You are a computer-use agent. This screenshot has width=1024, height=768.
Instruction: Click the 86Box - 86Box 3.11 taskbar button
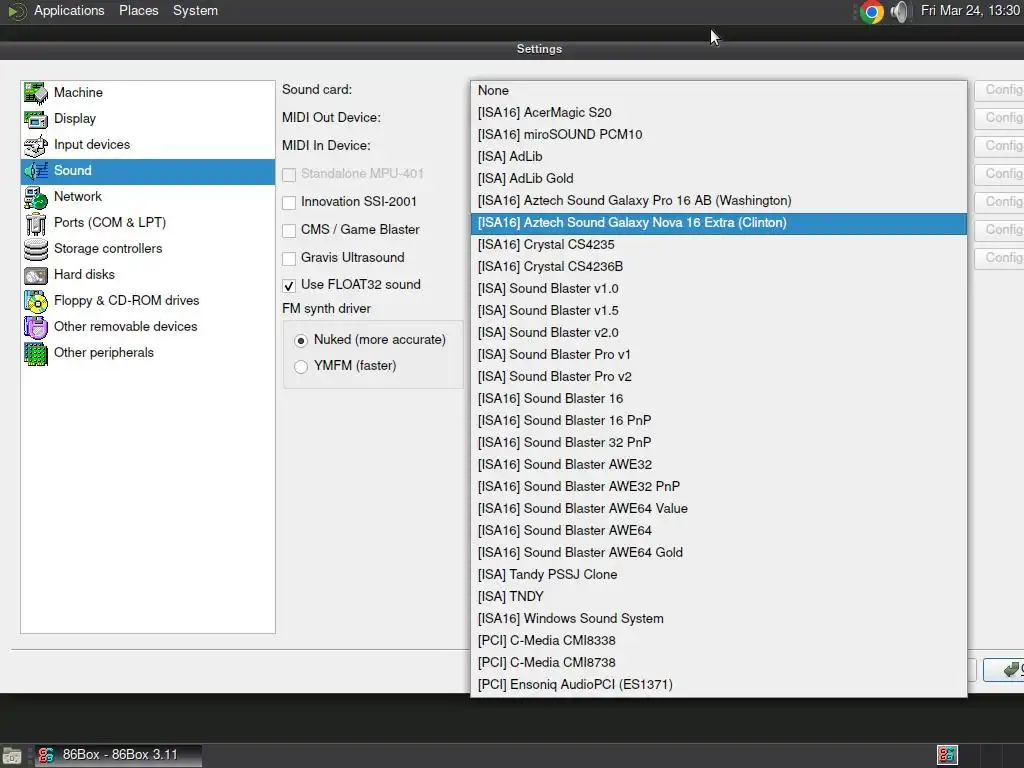pyautogui.click(x=118, y=755)
